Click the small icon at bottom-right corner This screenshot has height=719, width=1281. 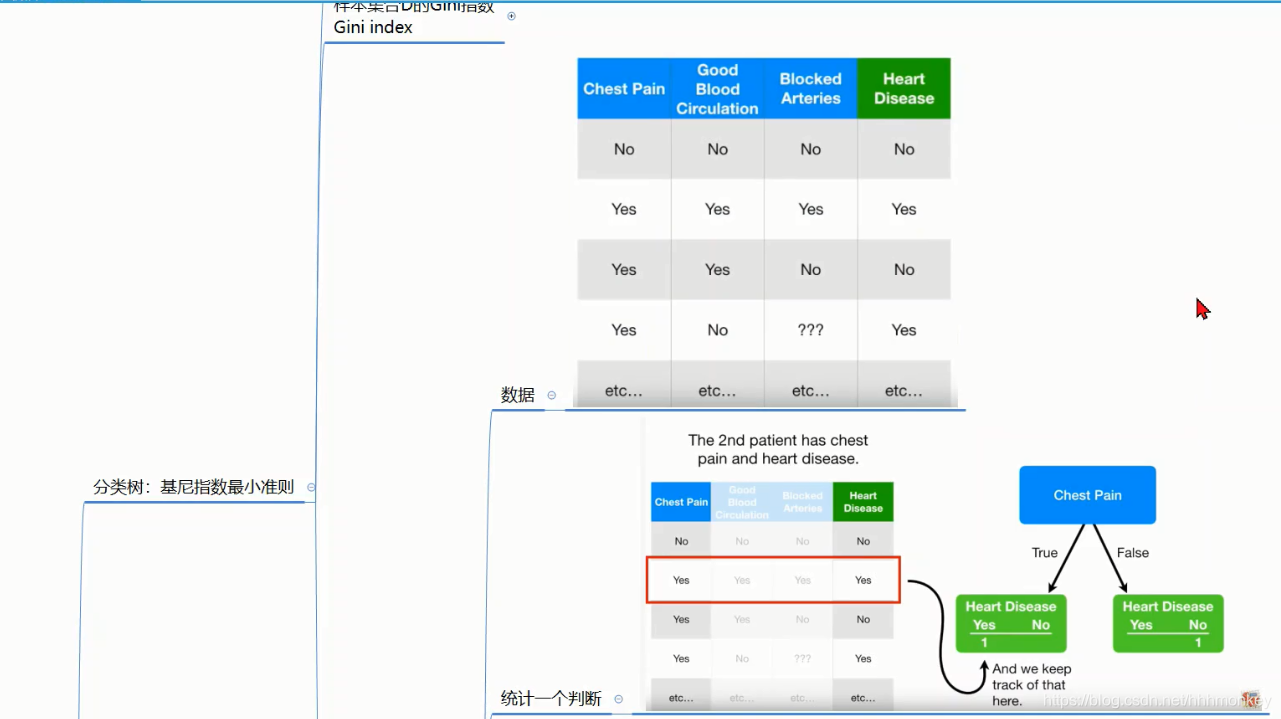(x=1250, y=699)
